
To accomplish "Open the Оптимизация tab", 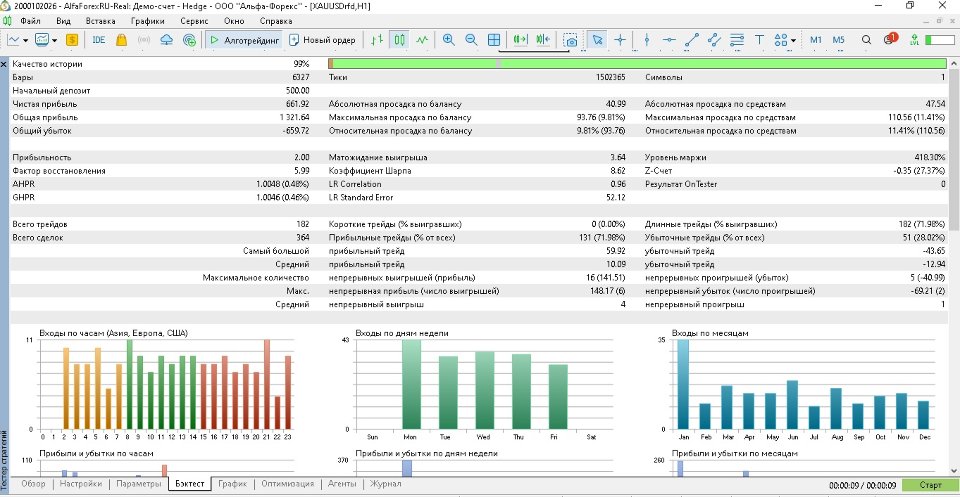I will 286,484.
